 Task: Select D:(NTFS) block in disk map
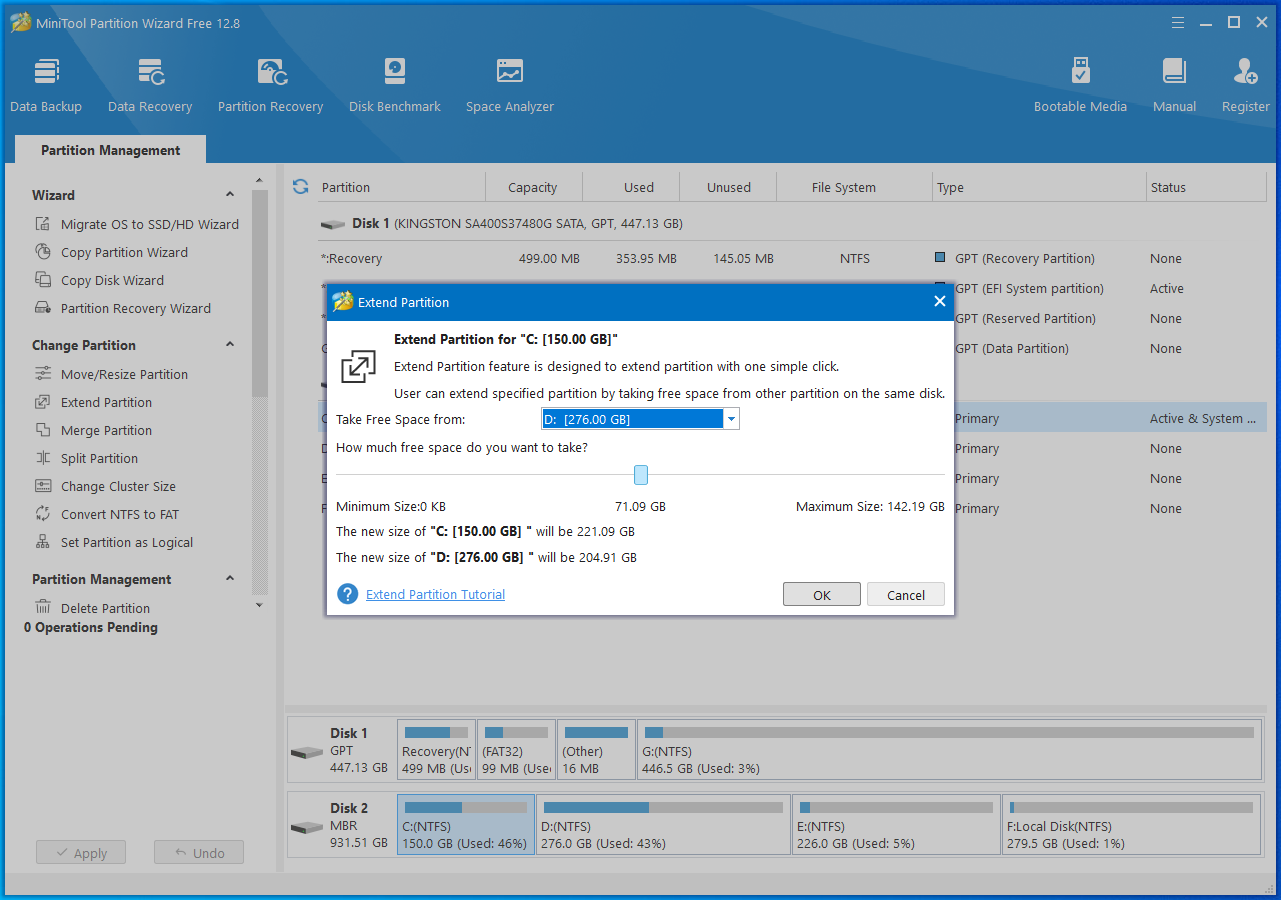(664, 825)
